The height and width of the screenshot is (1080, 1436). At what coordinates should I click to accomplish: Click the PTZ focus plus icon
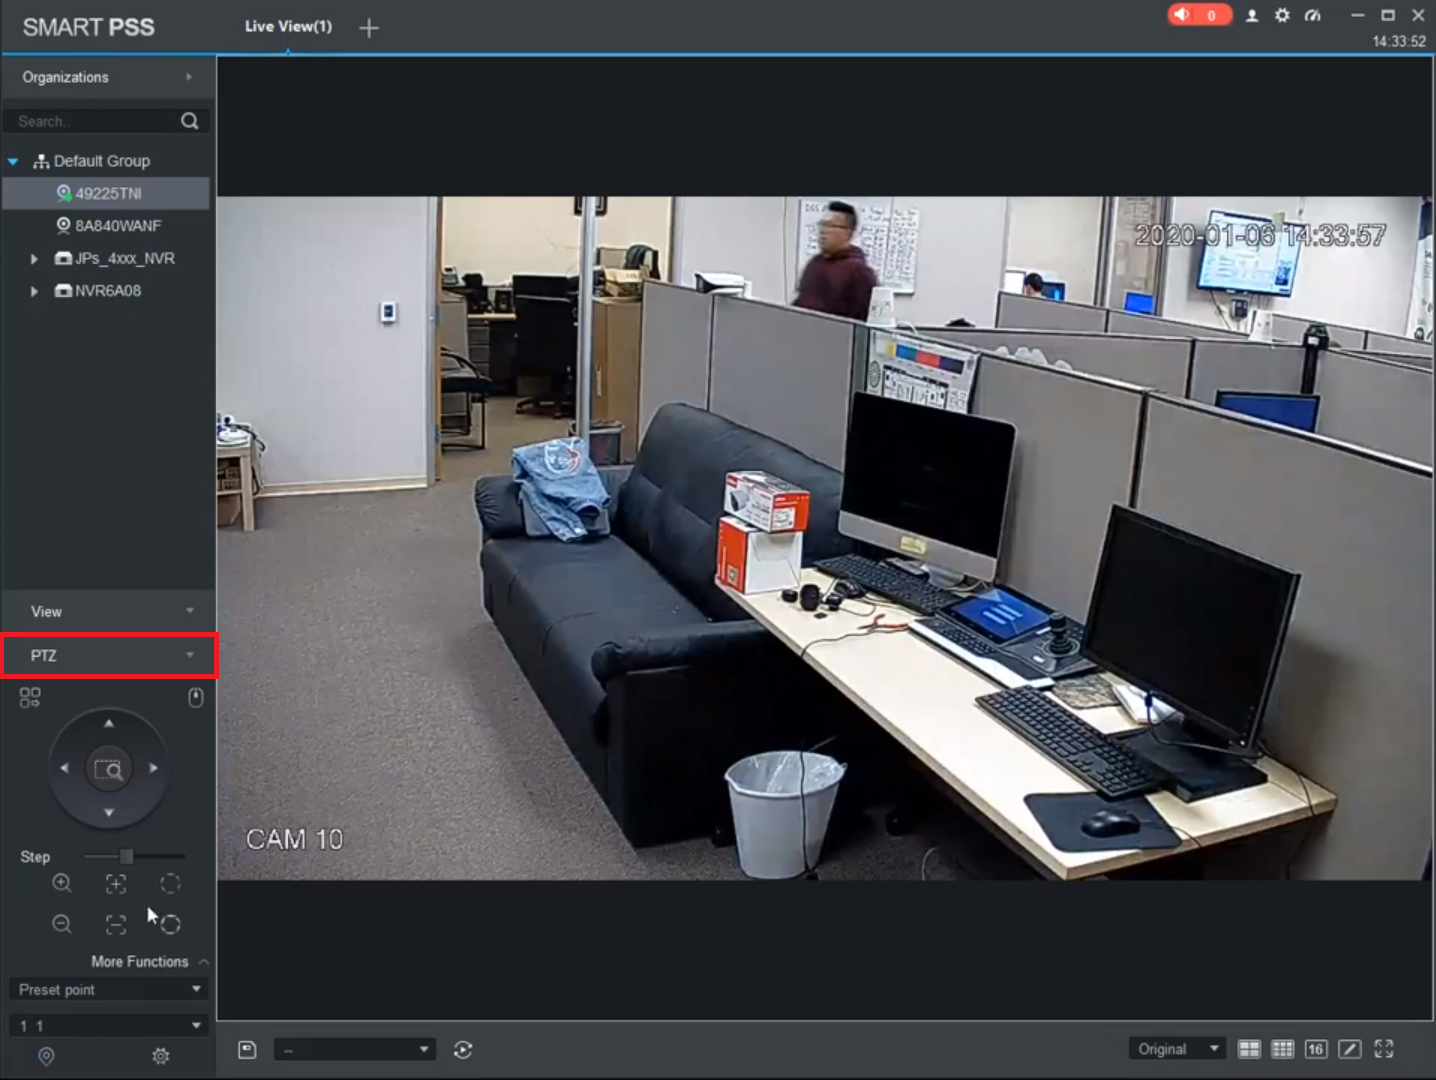point(116,884)
